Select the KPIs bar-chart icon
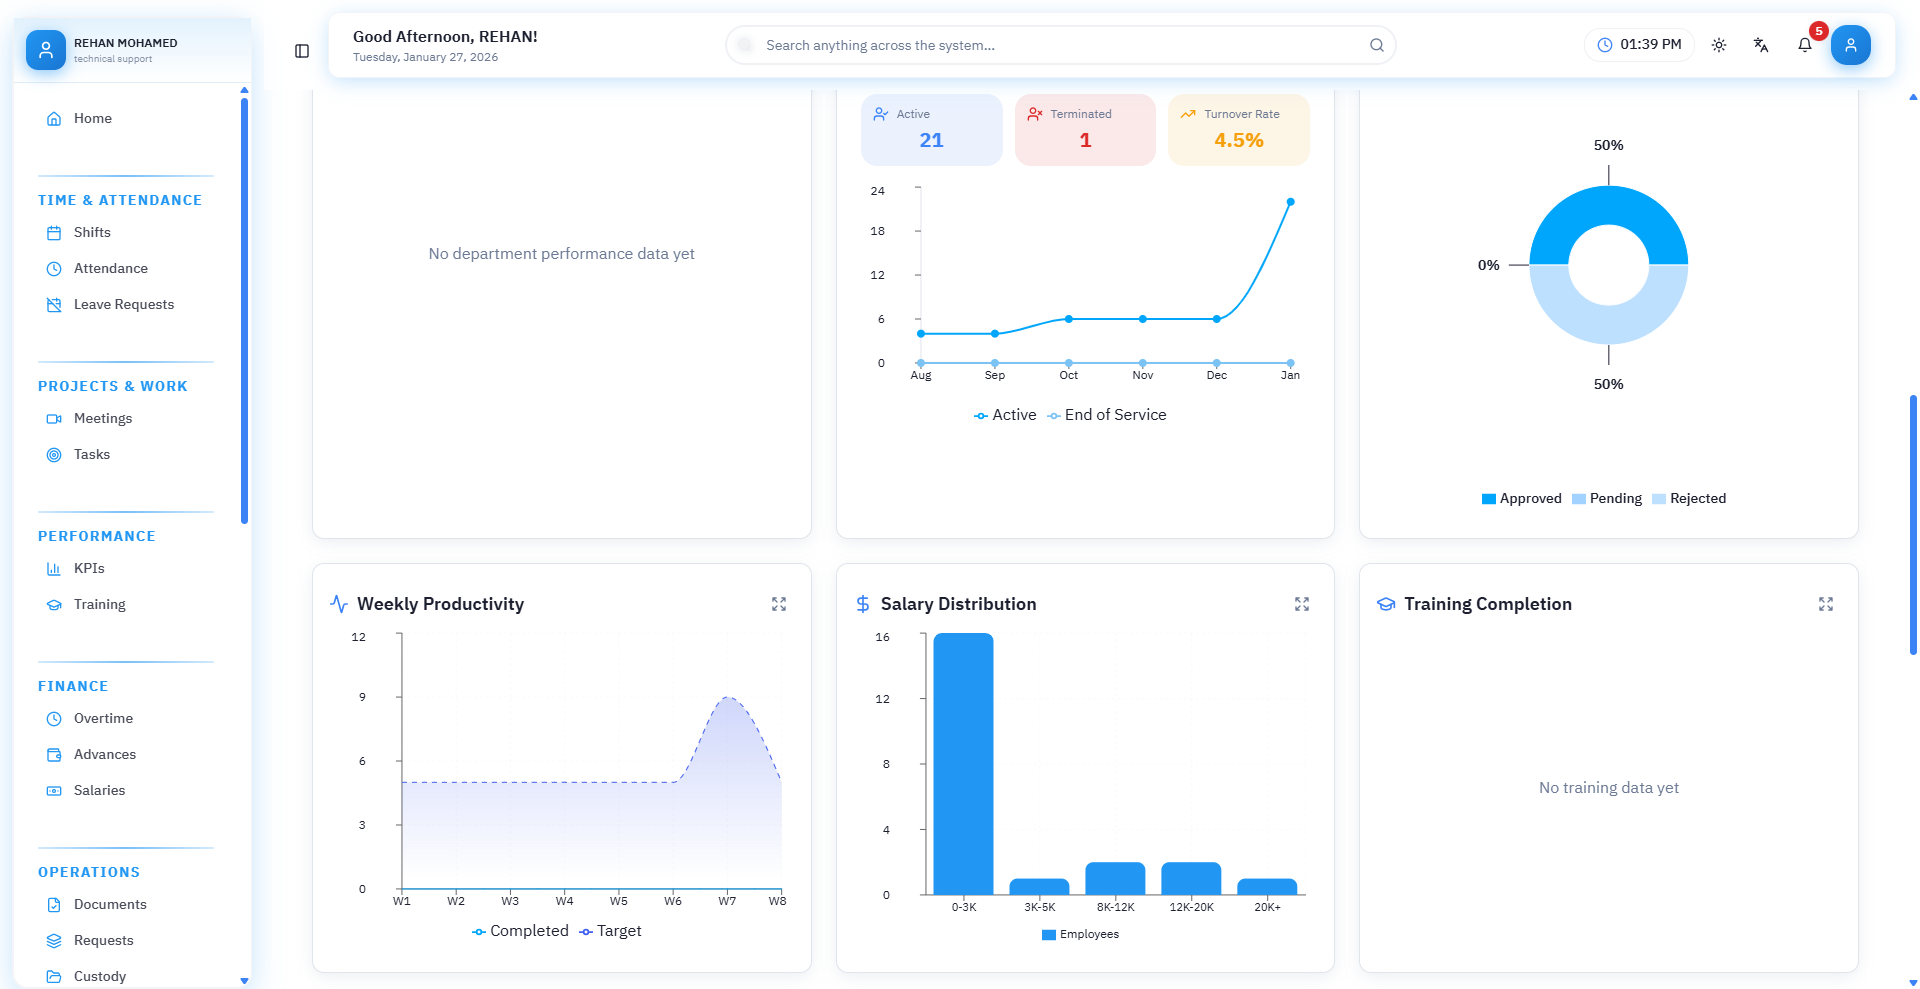Viewport: 1920px width, 989px height. click(x=55, y=568)
